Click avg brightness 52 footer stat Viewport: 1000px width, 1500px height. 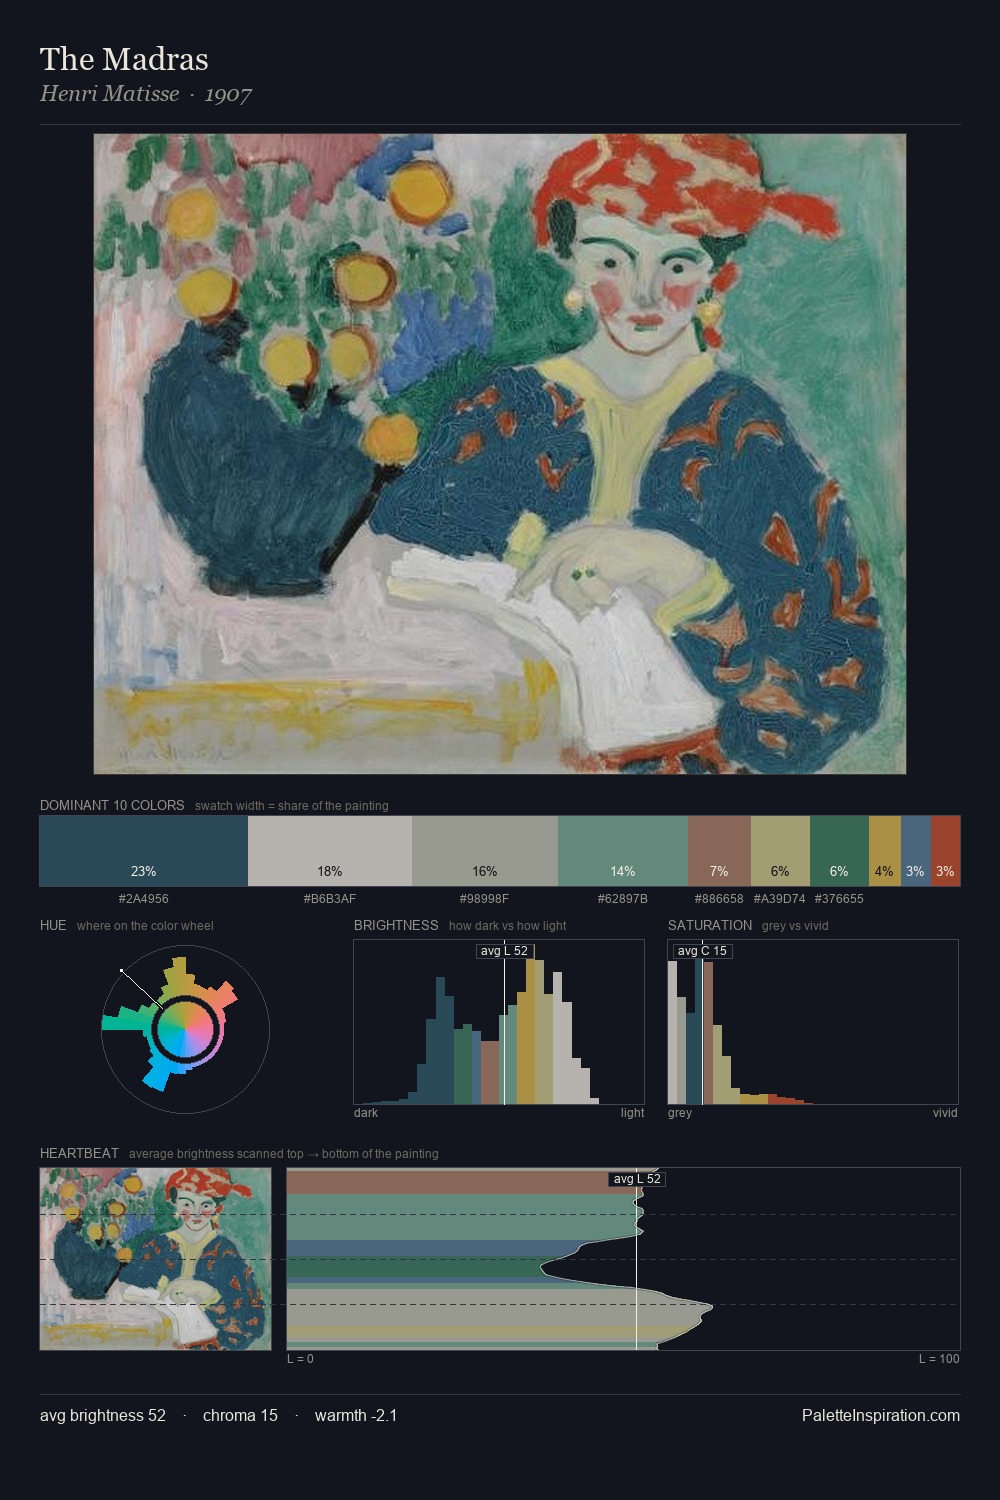pos(103,1415)
